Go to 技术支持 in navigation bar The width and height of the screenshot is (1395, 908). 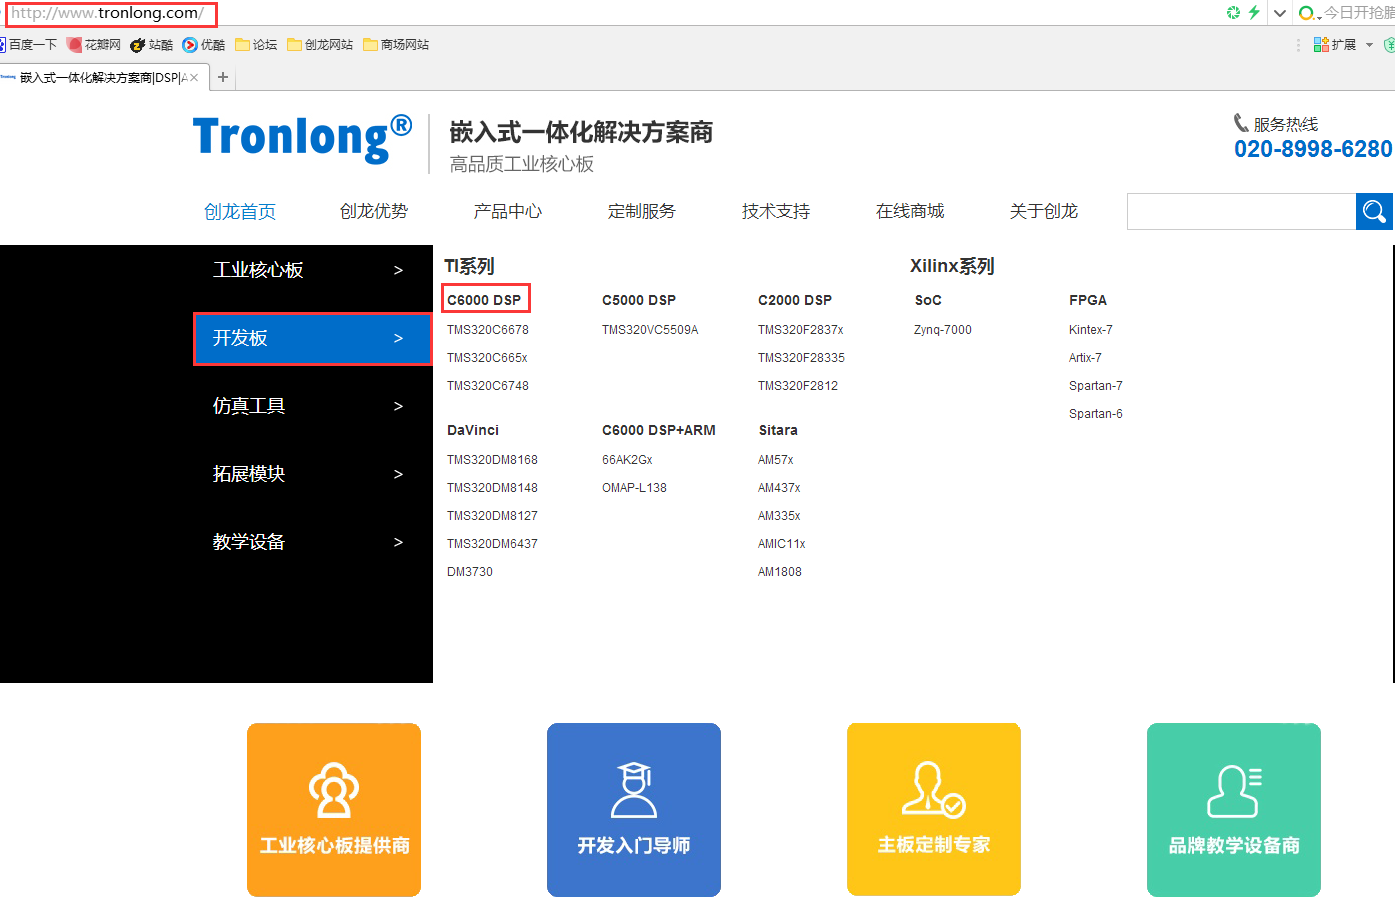(775, 211)
